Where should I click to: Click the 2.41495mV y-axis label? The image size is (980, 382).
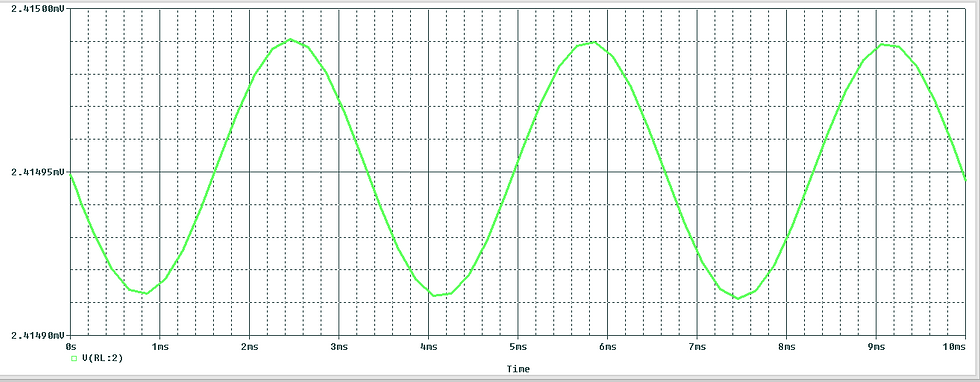tap(37, 172)
